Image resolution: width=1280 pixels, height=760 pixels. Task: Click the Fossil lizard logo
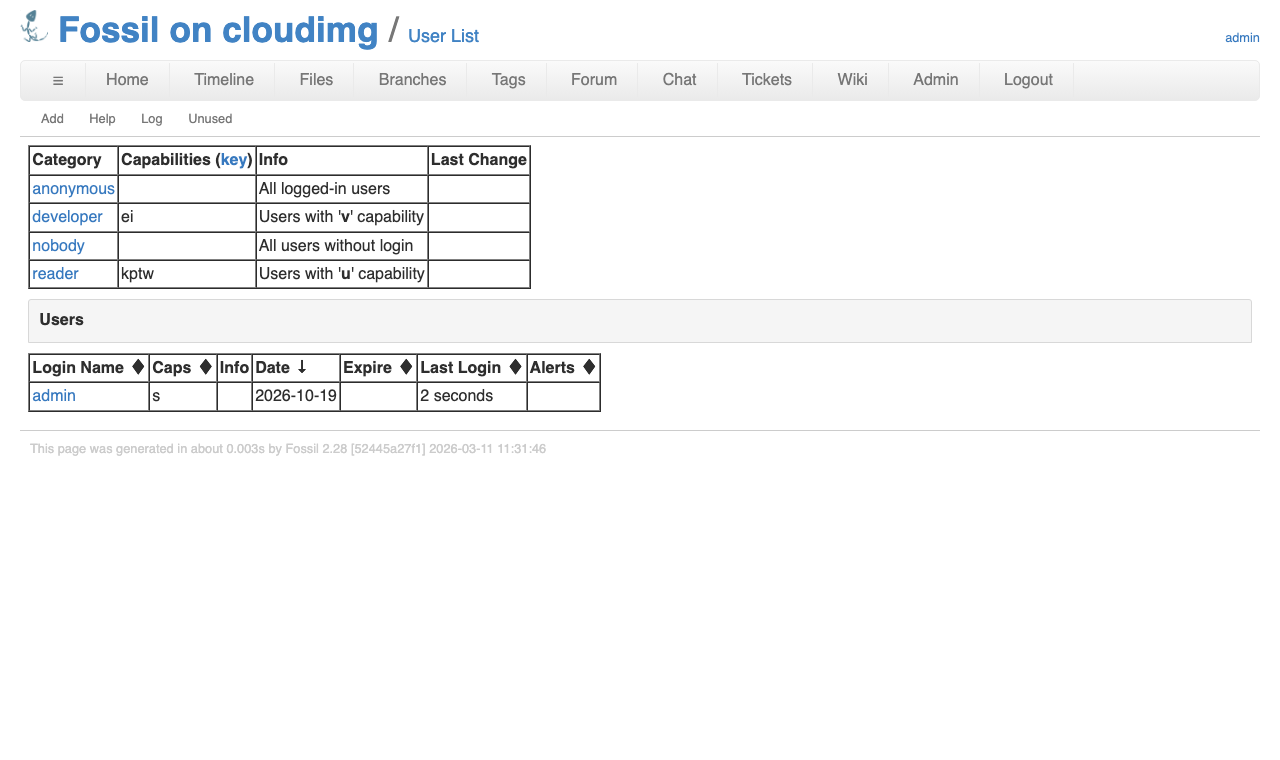click(x=34, y=27)
